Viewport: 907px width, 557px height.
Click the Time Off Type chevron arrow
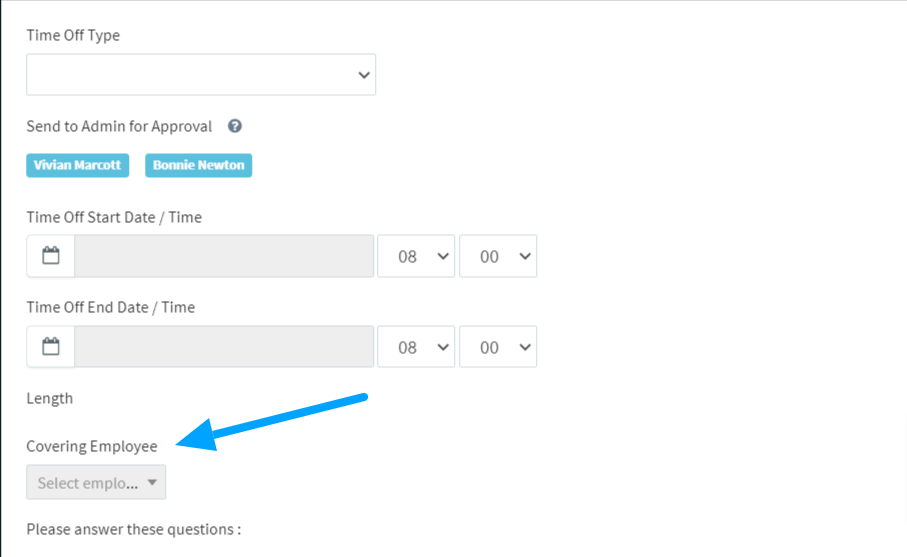(364, 75)
